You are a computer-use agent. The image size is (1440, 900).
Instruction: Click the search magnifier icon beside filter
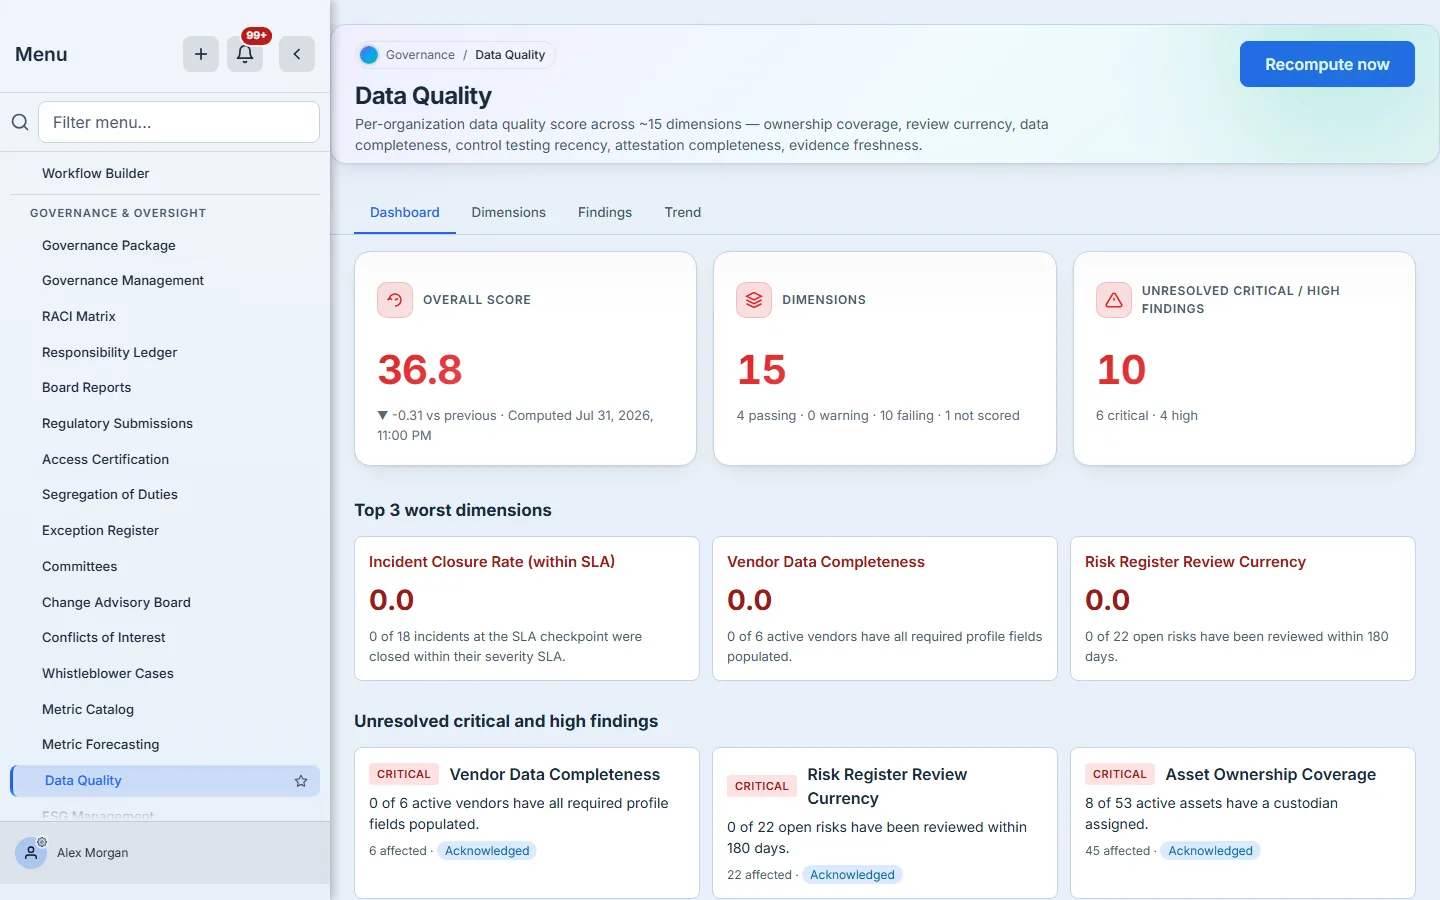click(x=20, y=122)
